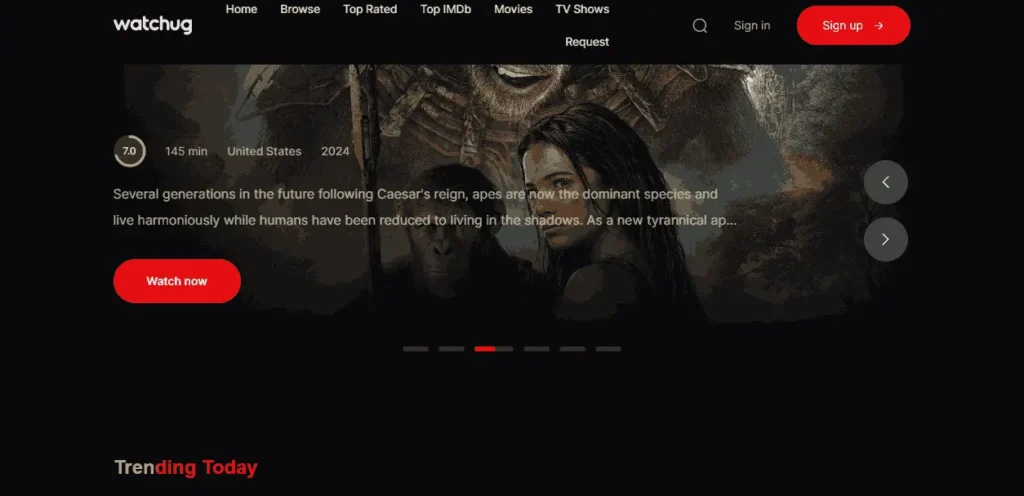Select TV Shows in navigation

[x=583, y=9]
